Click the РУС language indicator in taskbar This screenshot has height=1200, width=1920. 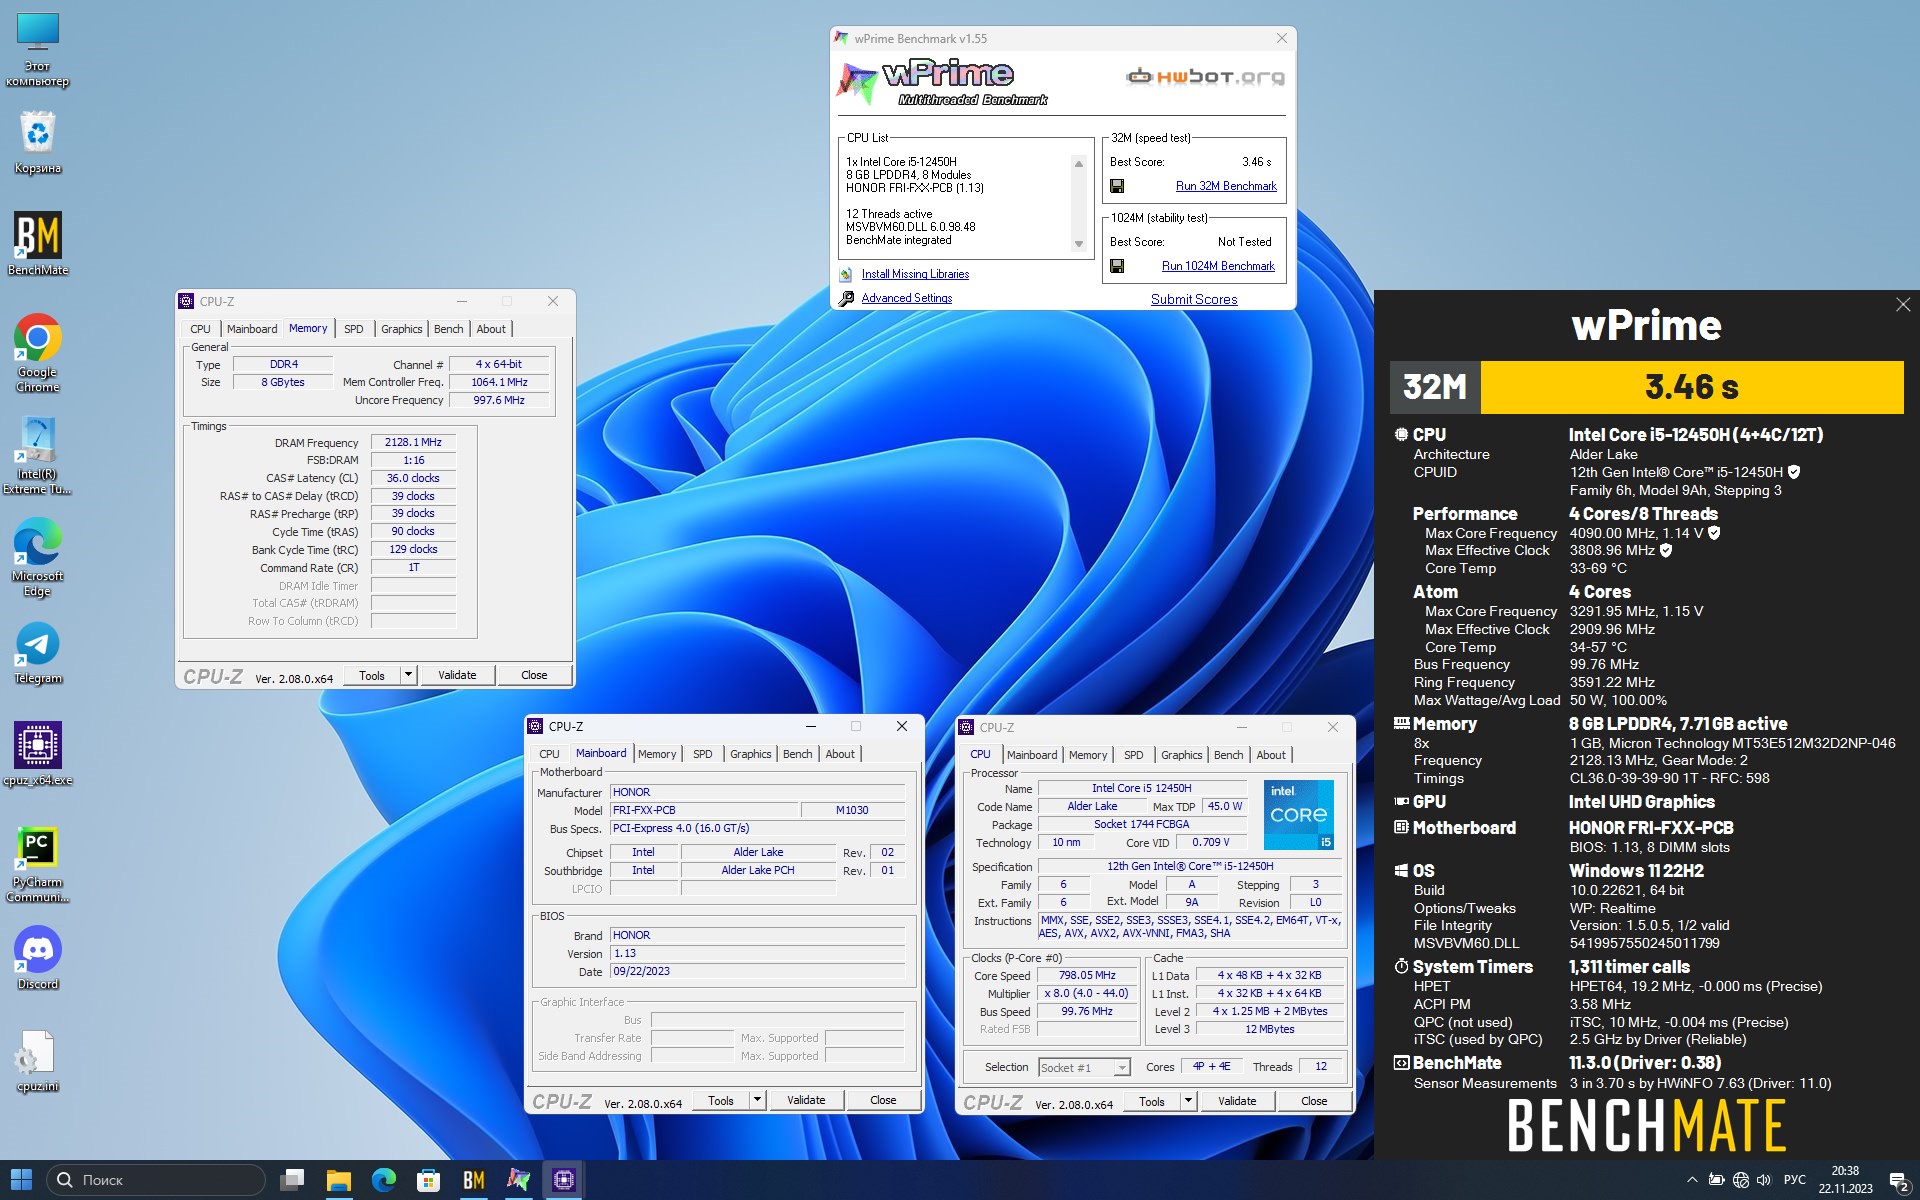pyautogui.click(x=1795, y=1180)
